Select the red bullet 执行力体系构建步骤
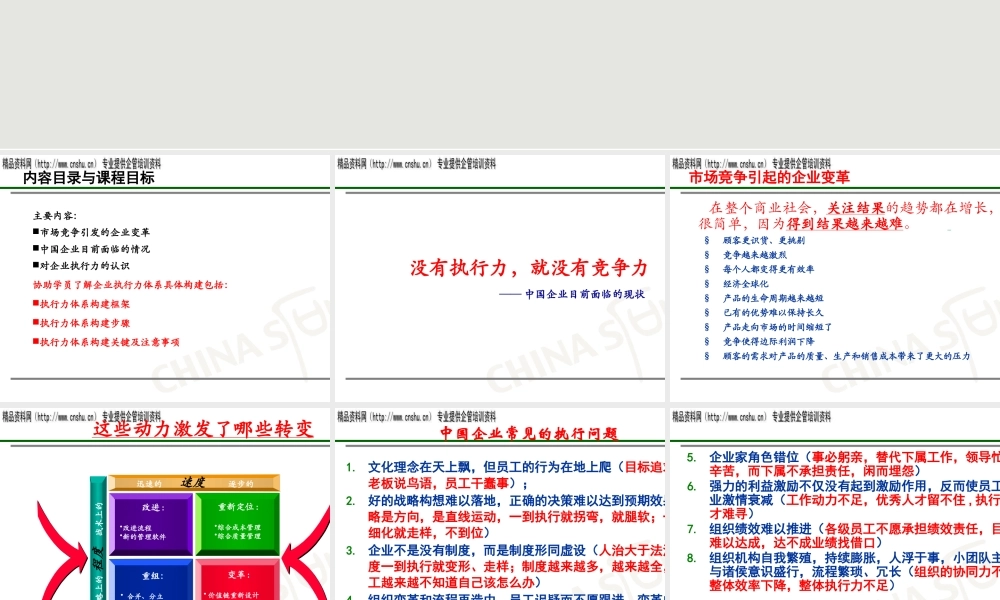 point(81,323)
